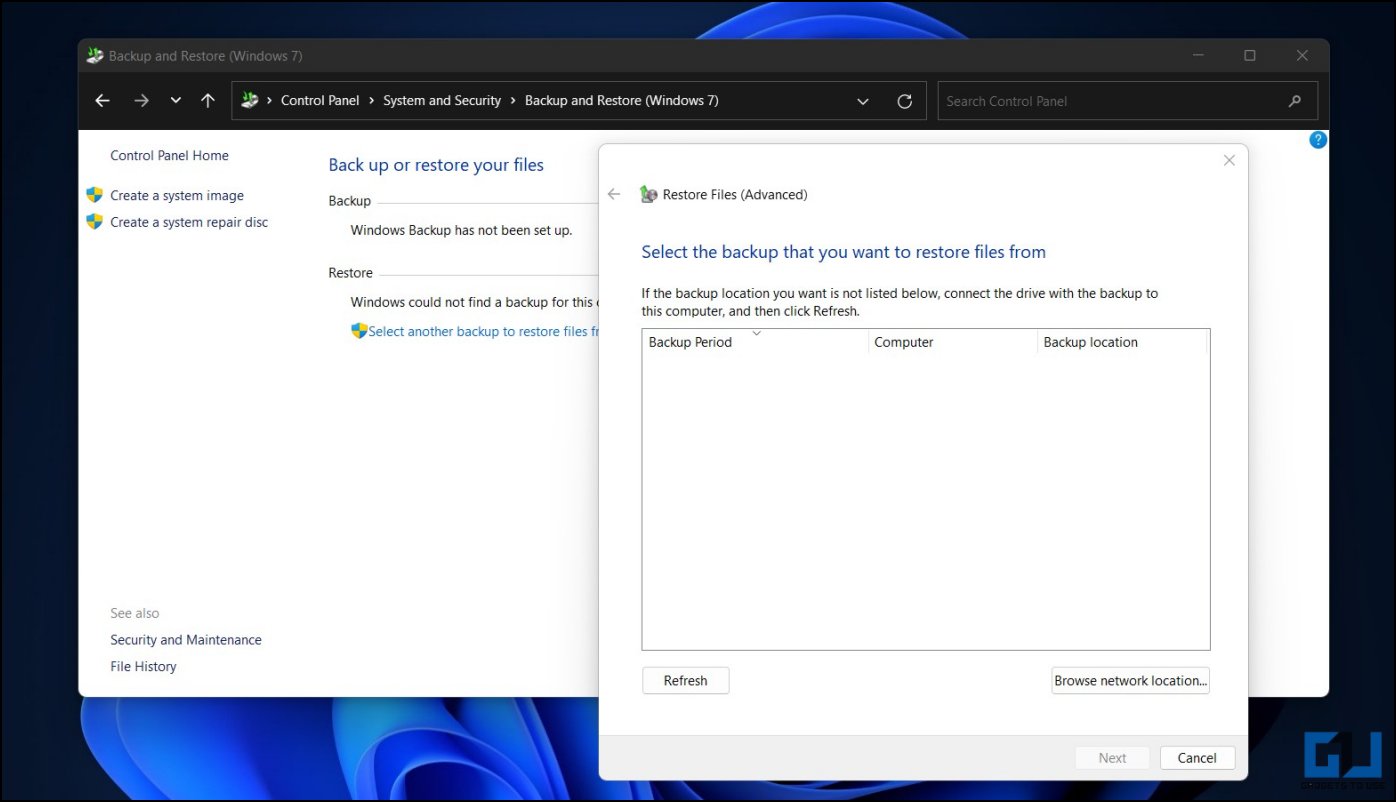The height and width of the screenshot is (802, 1396).
Task: Expand arrow after Control Panel breadcrumb
Action: [x=371, y=101]
